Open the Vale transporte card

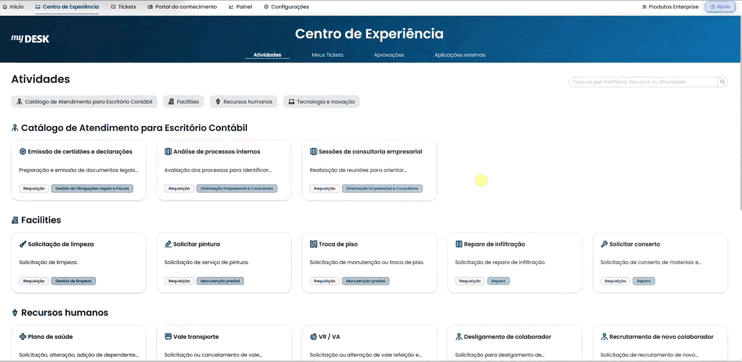224,343
